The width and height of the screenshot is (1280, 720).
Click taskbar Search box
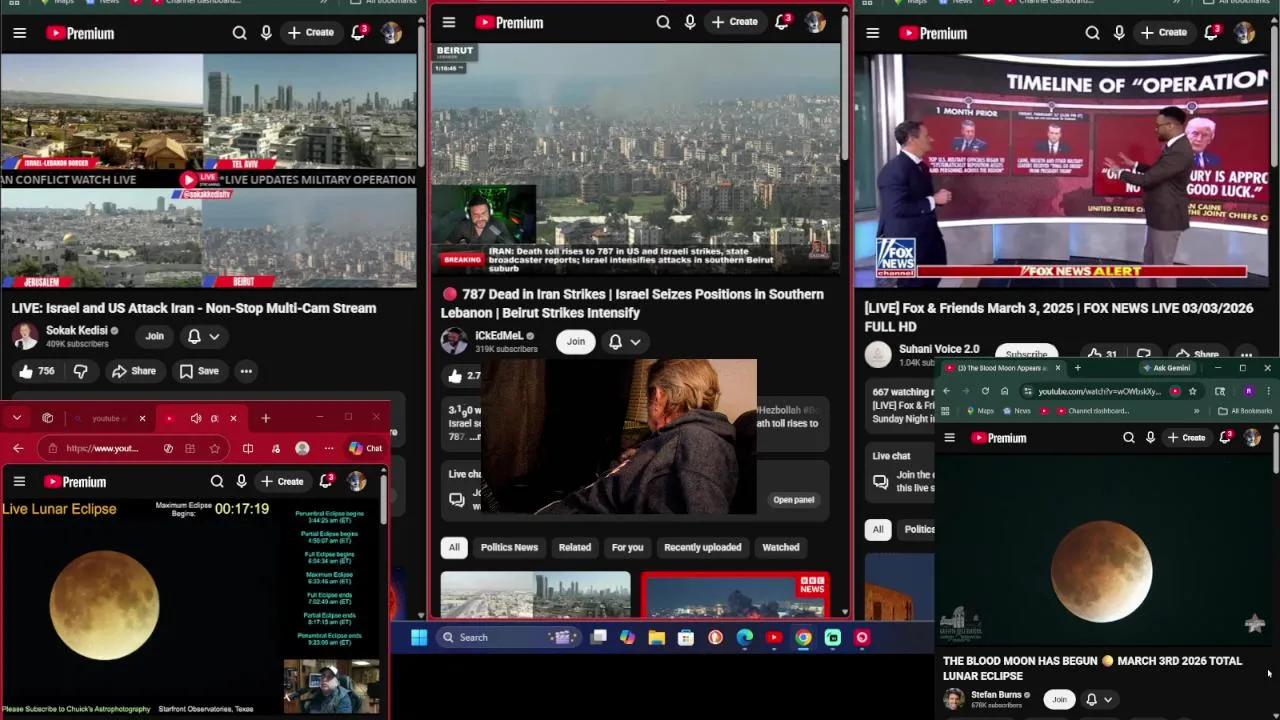[508, 637]
